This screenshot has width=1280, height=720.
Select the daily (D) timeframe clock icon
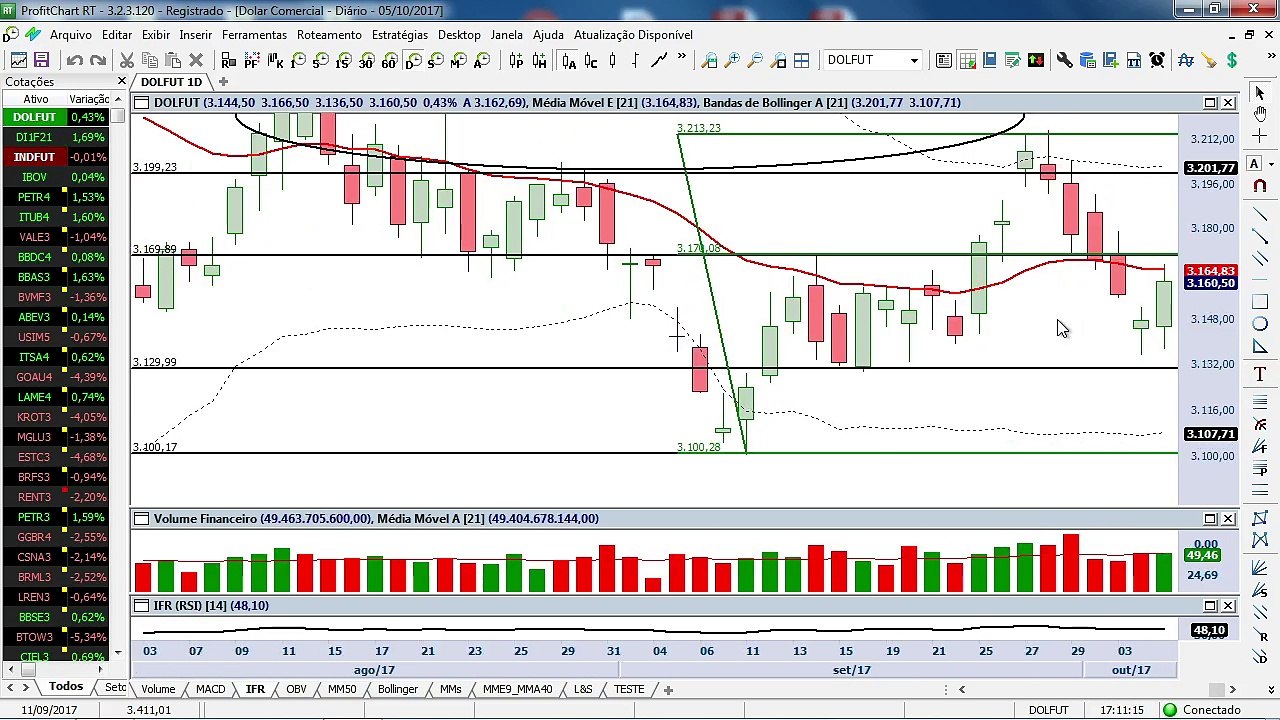pos(412,60)
